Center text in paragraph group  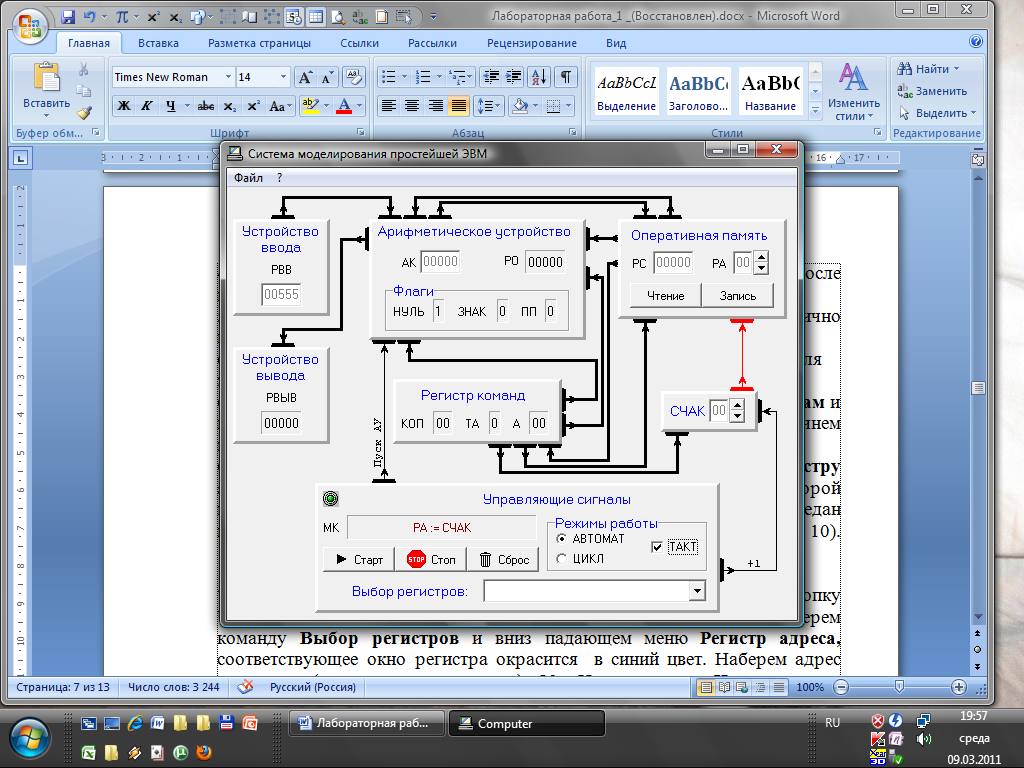click(412, 106)
